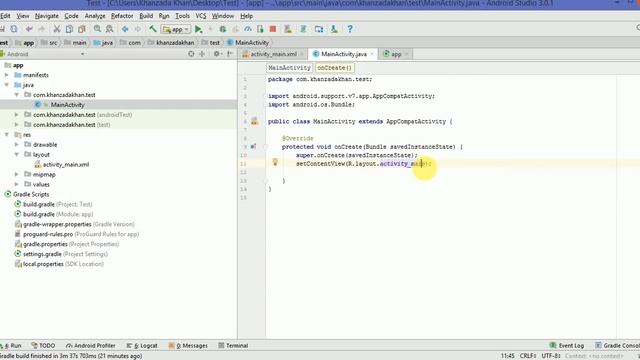
Task: Click the Android Profiler gauge icon
Action: point(248,29)
